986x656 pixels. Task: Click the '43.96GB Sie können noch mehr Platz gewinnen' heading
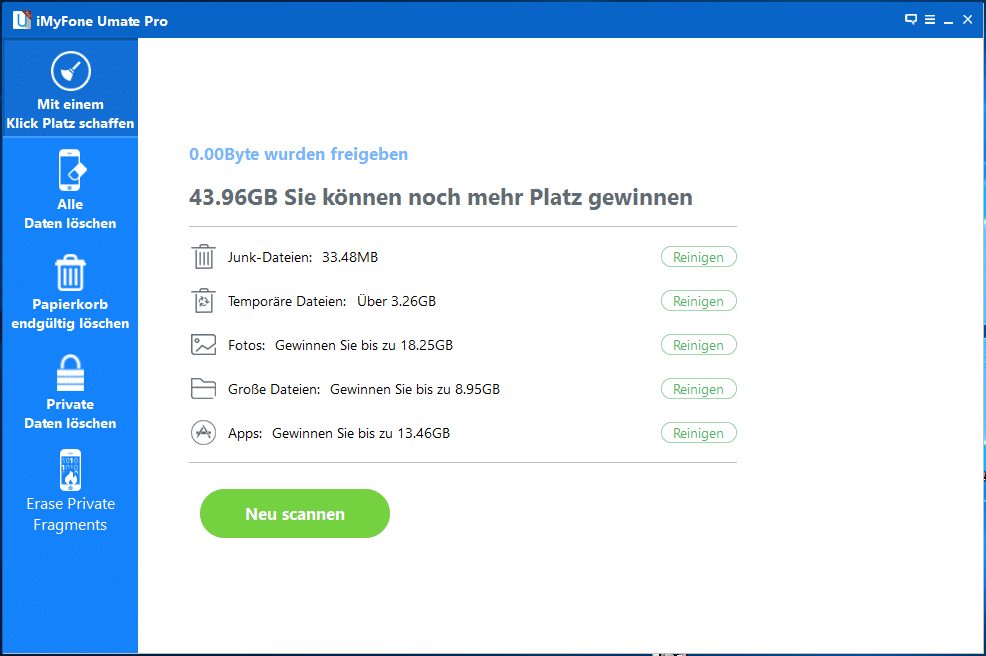[x=441, y=197]
